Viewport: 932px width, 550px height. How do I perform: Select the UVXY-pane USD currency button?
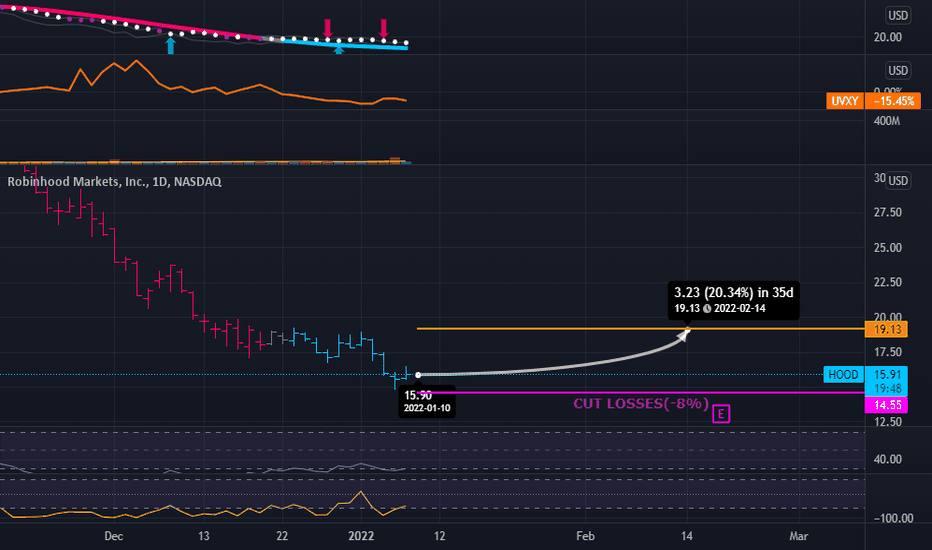click(x=898, y=71)
